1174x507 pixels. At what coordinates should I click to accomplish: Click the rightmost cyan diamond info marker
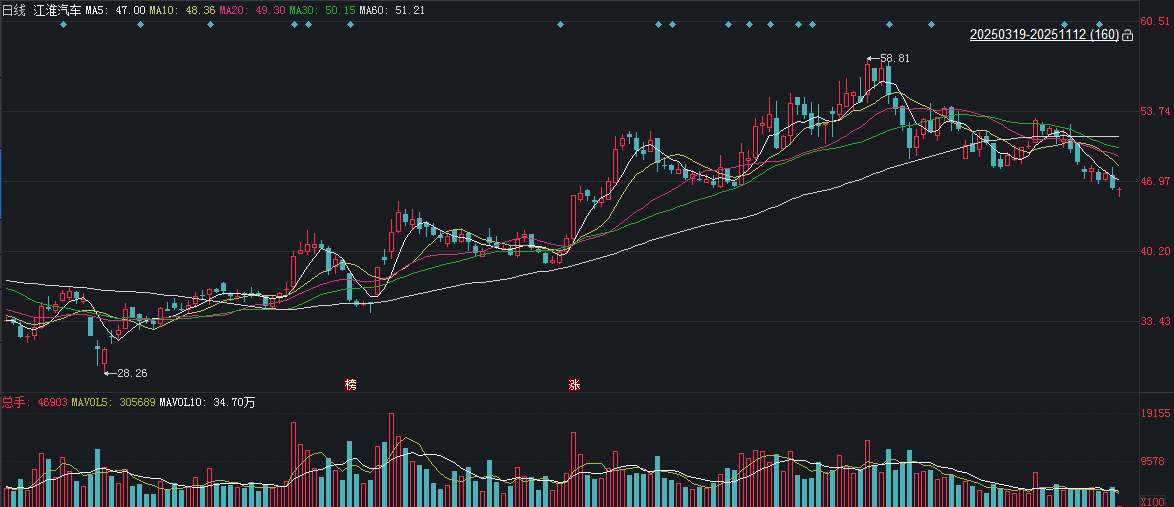pyautogui.click(x=1099, y=24)
